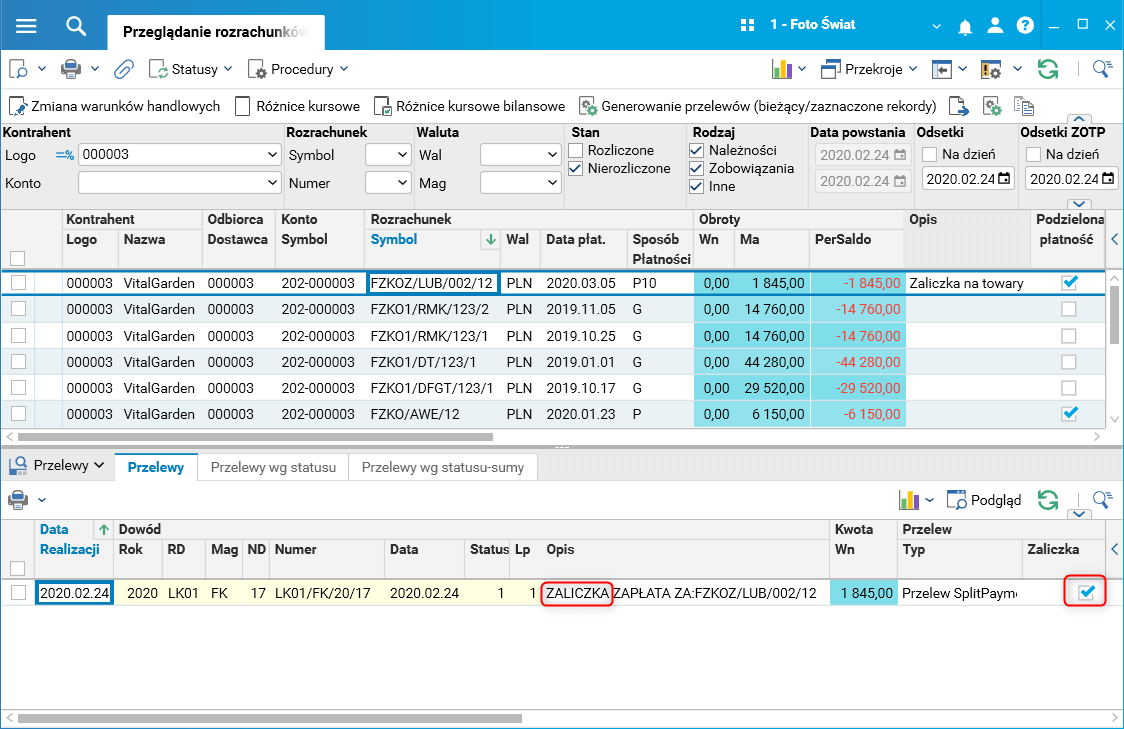Viewport: 1124px width, 729px height.
Task: Expand the Przekroje dropdown
Action: pos(871,69)
